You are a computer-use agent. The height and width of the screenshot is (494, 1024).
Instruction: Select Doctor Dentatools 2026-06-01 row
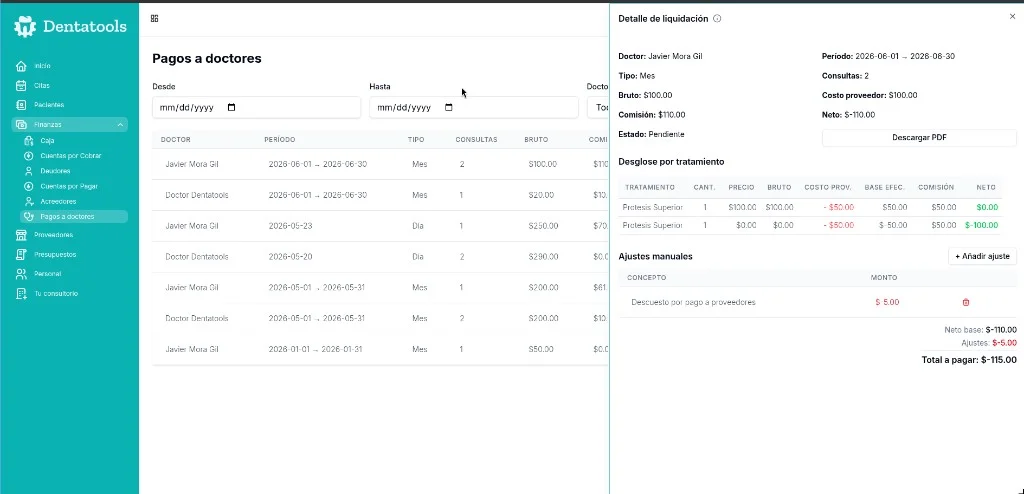coord(380,195)
